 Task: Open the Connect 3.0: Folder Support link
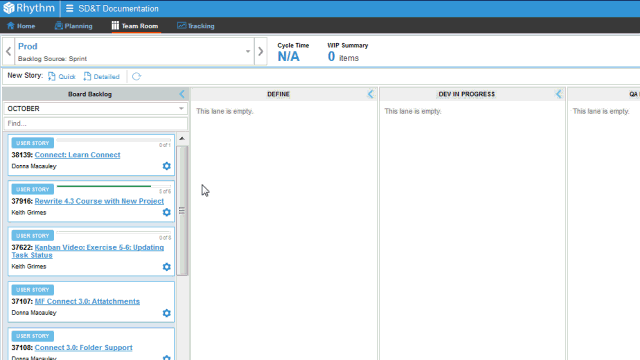point(84,347)
